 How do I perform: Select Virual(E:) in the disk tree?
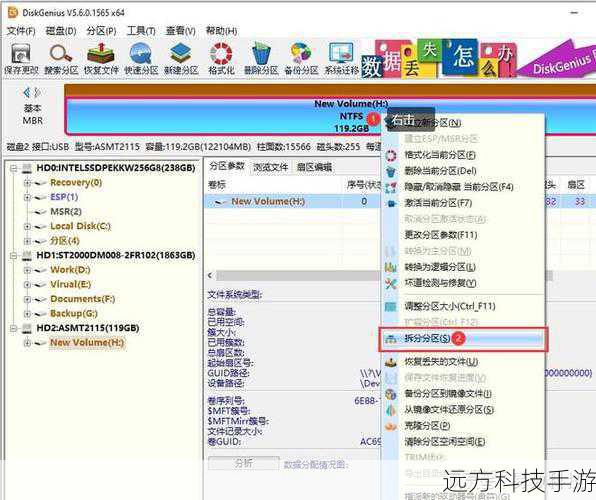point(71,284)
